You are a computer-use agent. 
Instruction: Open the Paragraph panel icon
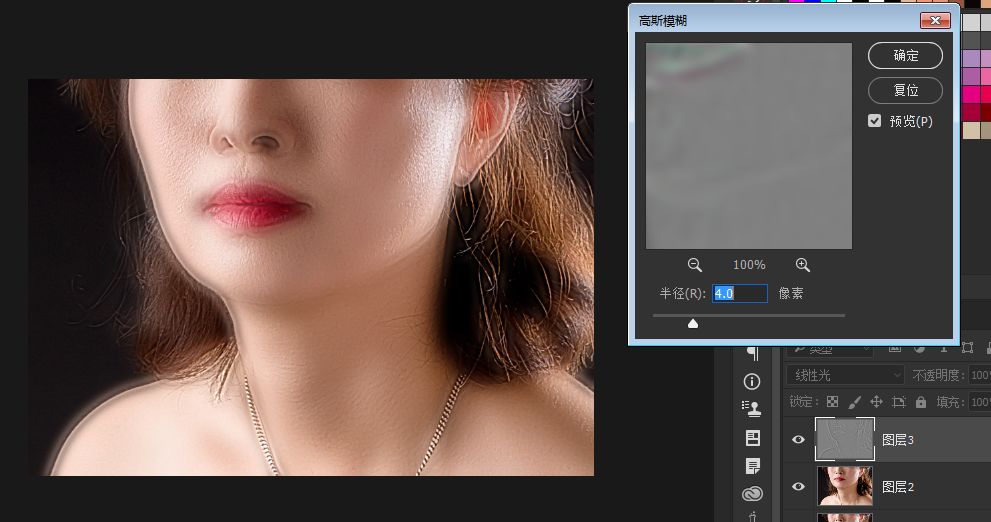click(x=751, y=353)
